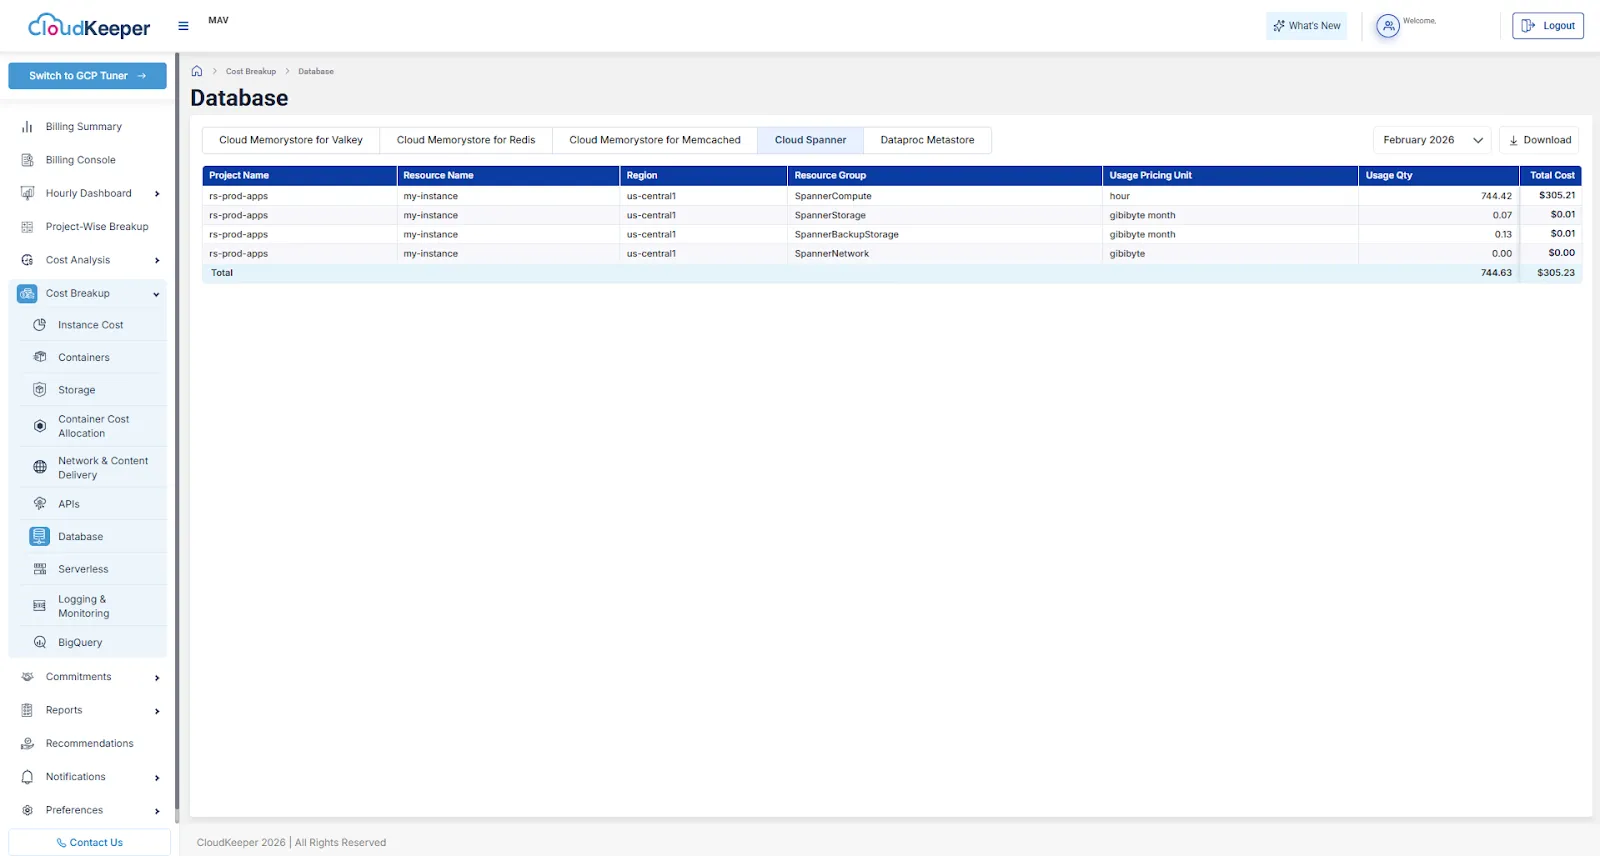The image size is (1600, 856).
Task: Open the February 2026 month dropdown
Action: [x=1432, y=140]
